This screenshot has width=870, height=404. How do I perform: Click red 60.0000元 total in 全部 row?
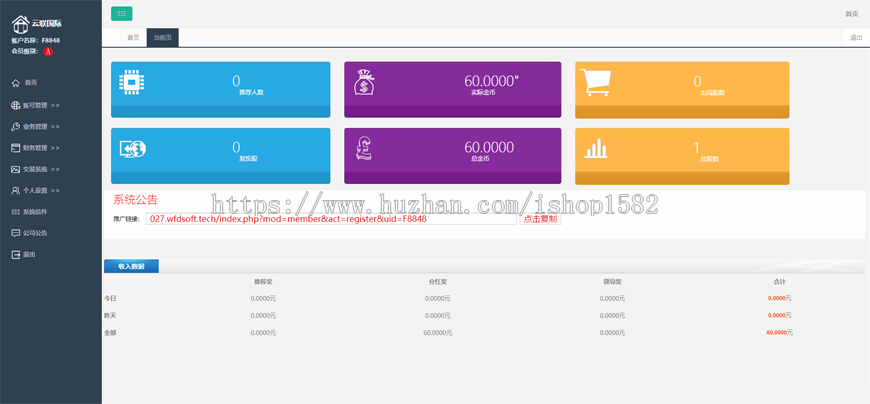pyautogui.click(x=780, y=332)
